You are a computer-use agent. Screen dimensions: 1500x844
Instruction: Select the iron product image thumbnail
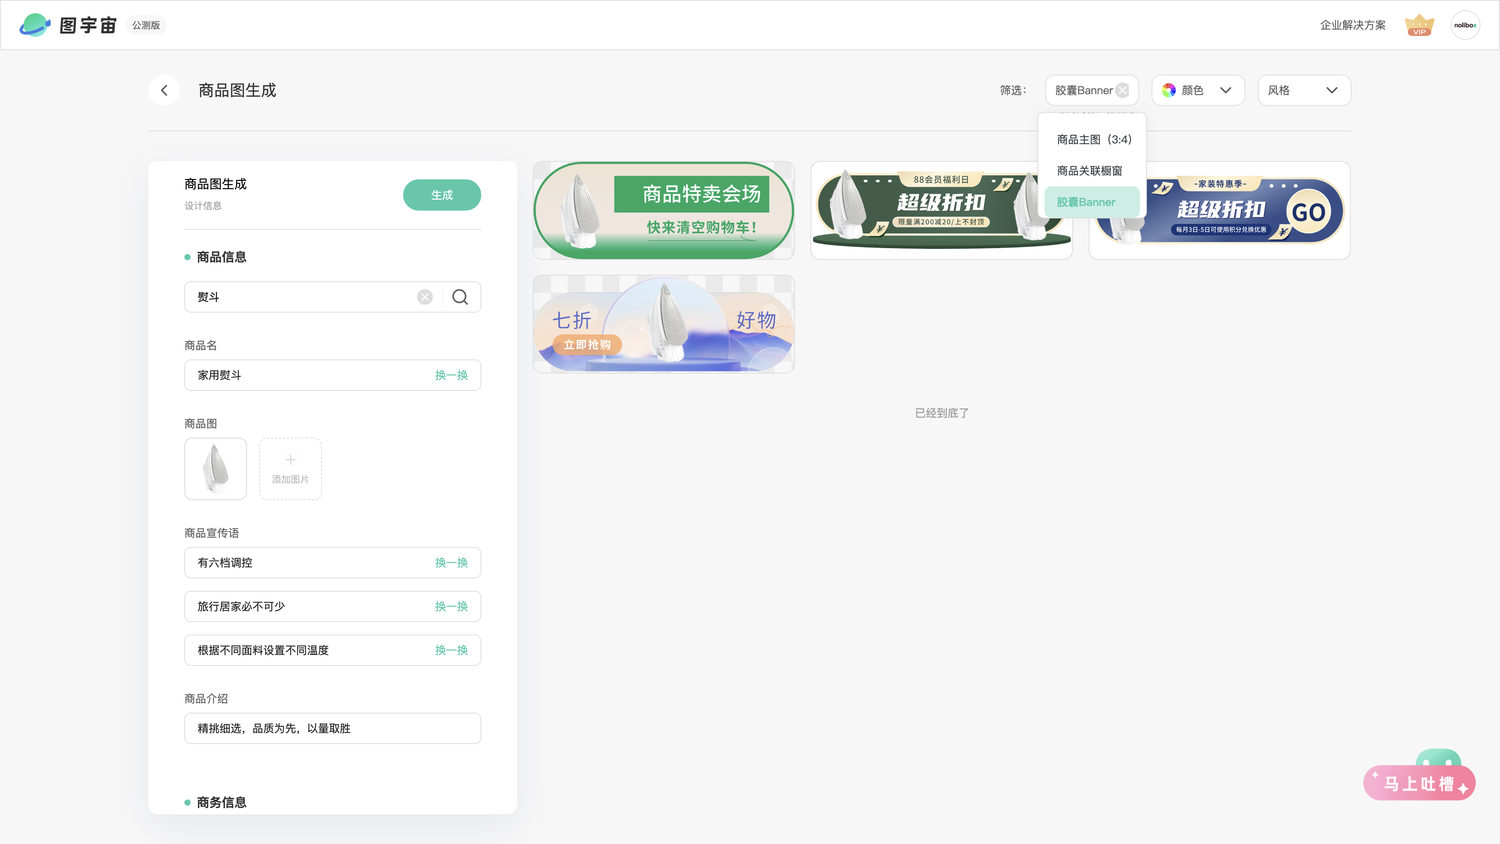pos(215,469)
